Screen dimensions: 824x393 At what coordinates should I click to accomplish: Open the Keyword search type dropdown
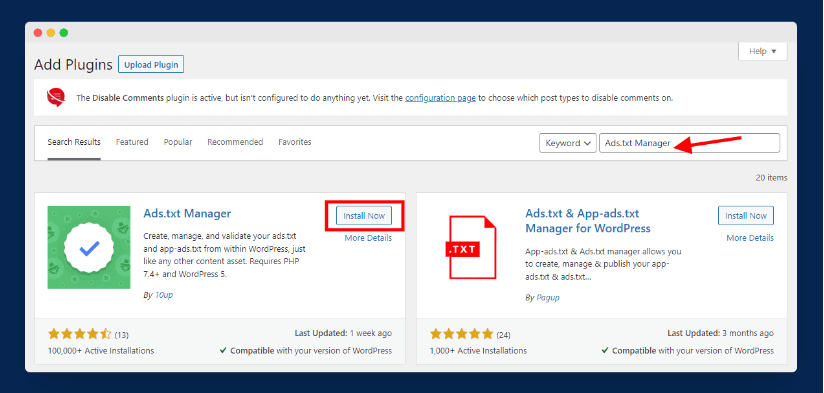pos(568,143)
